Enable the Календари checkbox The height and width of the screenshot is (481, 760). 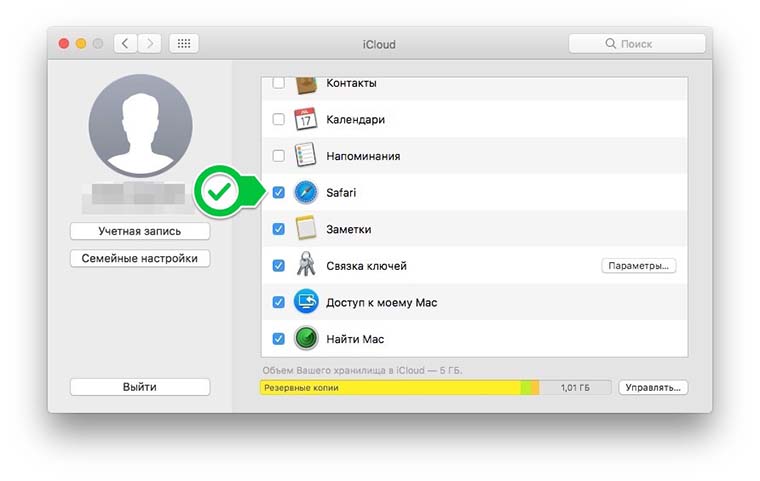coord(278,119)
